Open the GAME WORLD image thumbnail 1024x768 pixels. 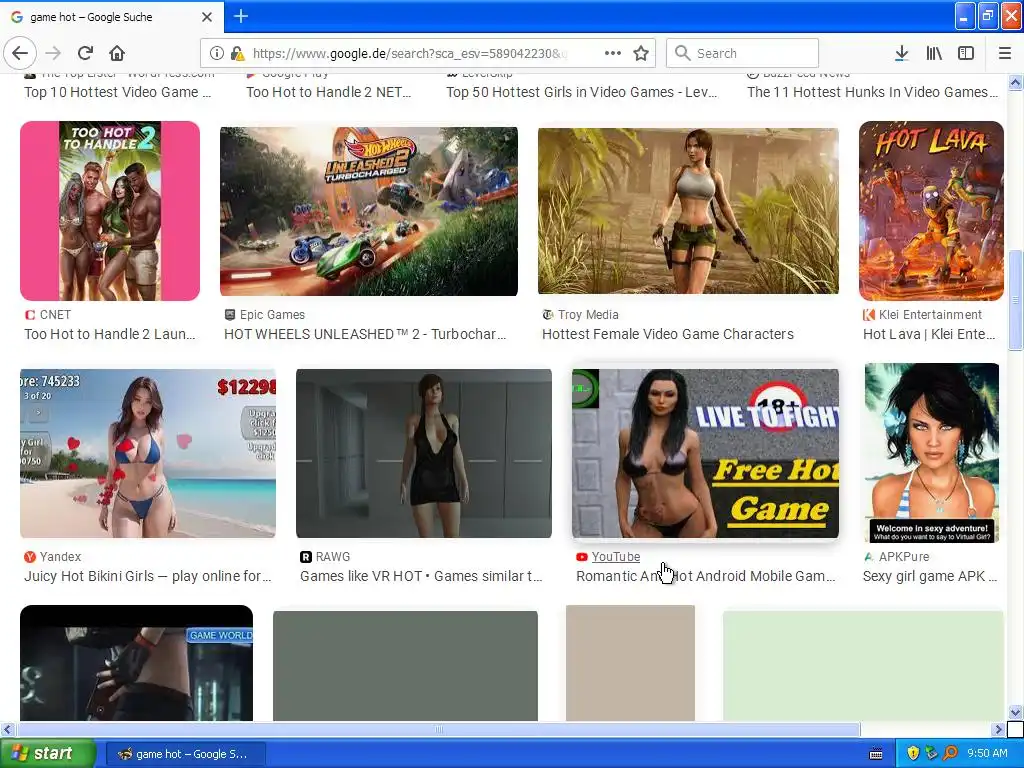pos(136,663)
